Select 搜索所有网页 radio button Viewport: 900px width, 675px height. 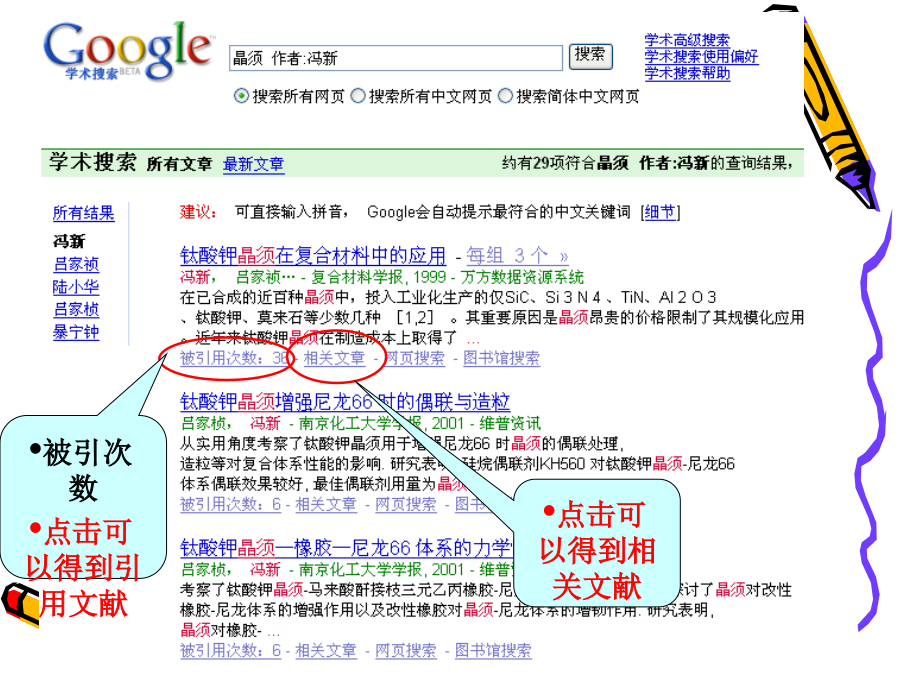point(241,96)
